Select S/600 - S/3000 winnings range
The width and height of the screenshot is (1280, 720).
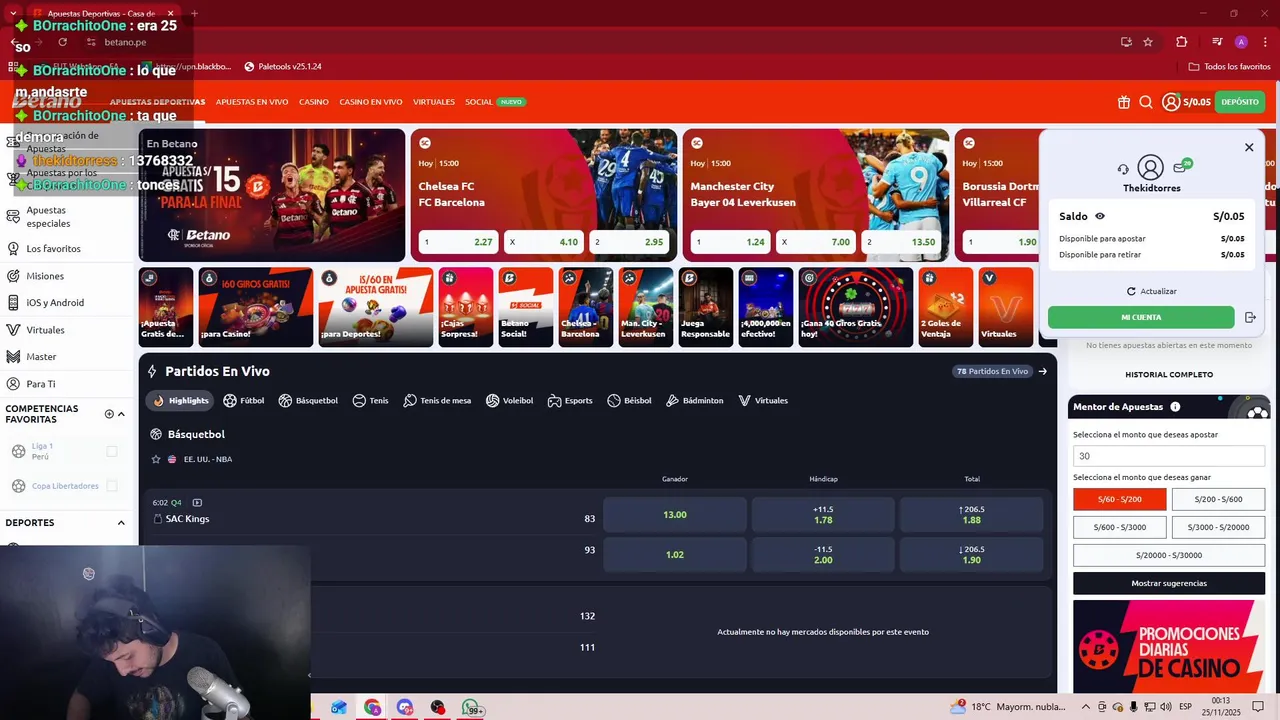pyautogui.click(x=1120, y=527)
